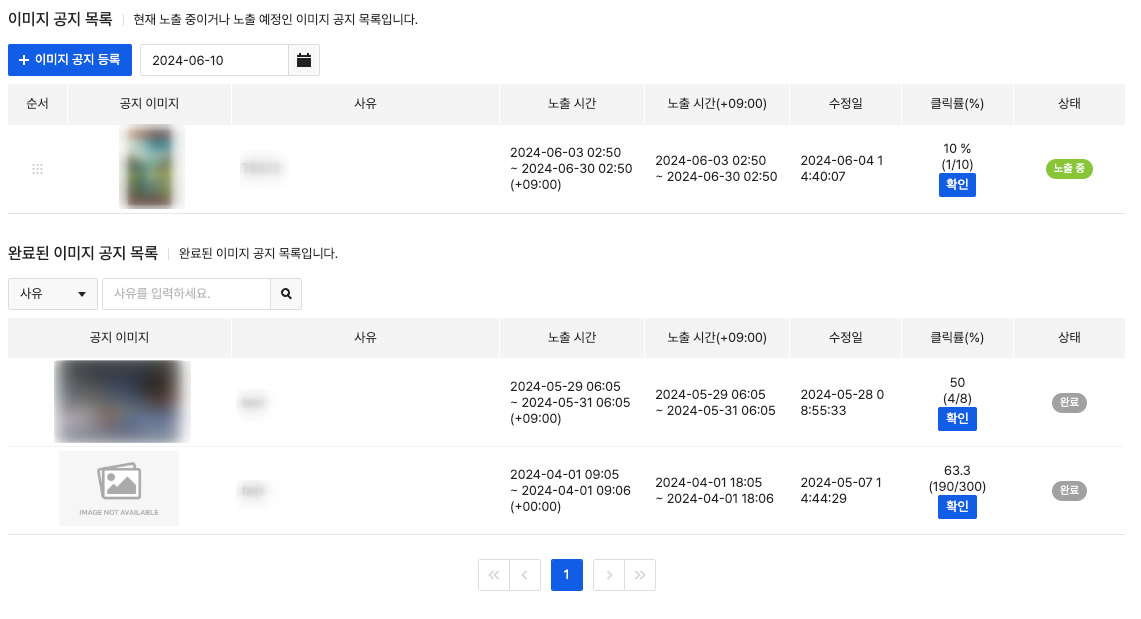Viewport: 1141px width, 619px height.
Task: Click the 2024-06-10 date input field
Action: (x=215, y=60)
